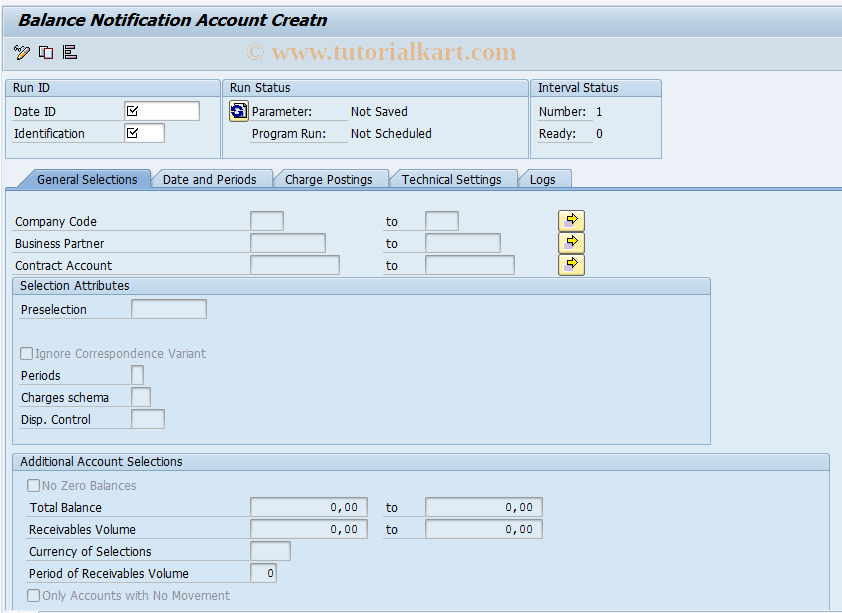Switch to the Date and Periods tab
The width and height of the screenshot is (842, 613).
[x=211, y=180]
